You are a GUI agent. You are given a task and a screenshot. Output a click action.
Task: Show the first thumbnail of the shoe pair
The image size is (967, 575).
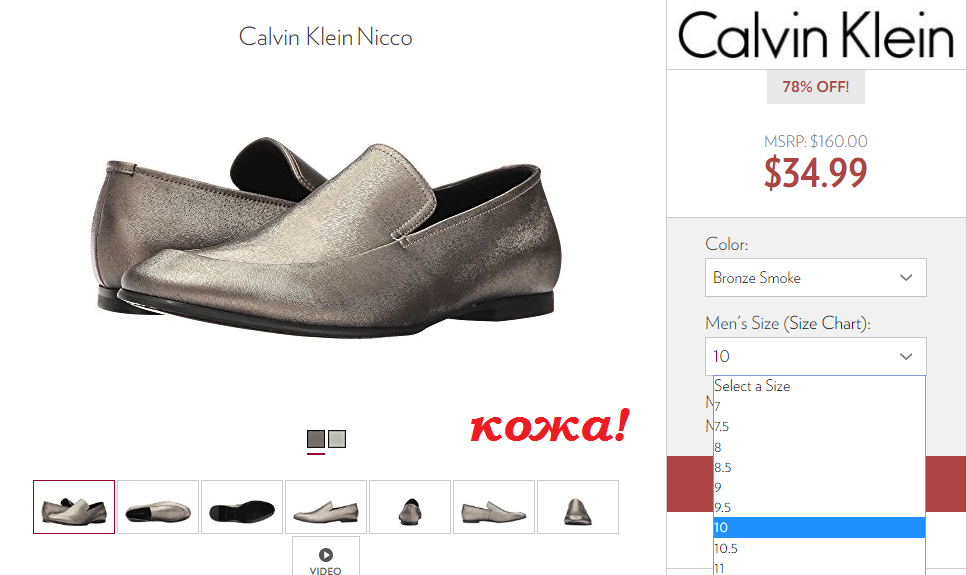point(74,507)
